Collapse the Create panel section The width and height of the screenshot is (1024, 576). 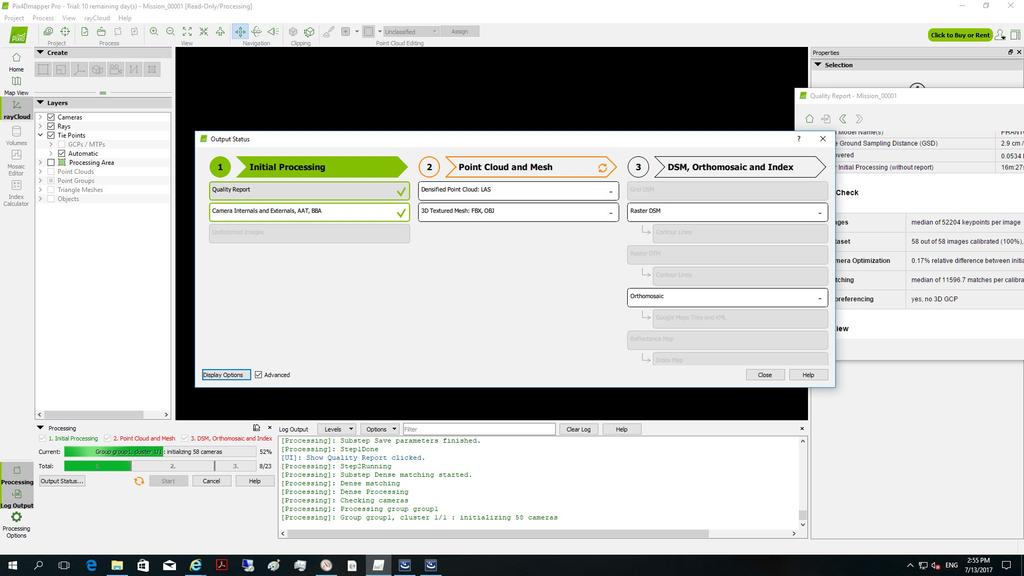[x=40, y=52]
